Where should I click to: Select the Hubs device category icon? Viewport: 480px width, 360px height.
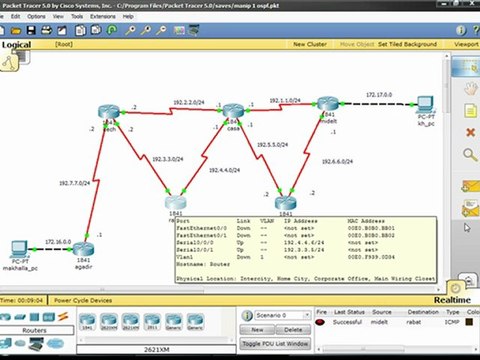(x=34, y=316)
